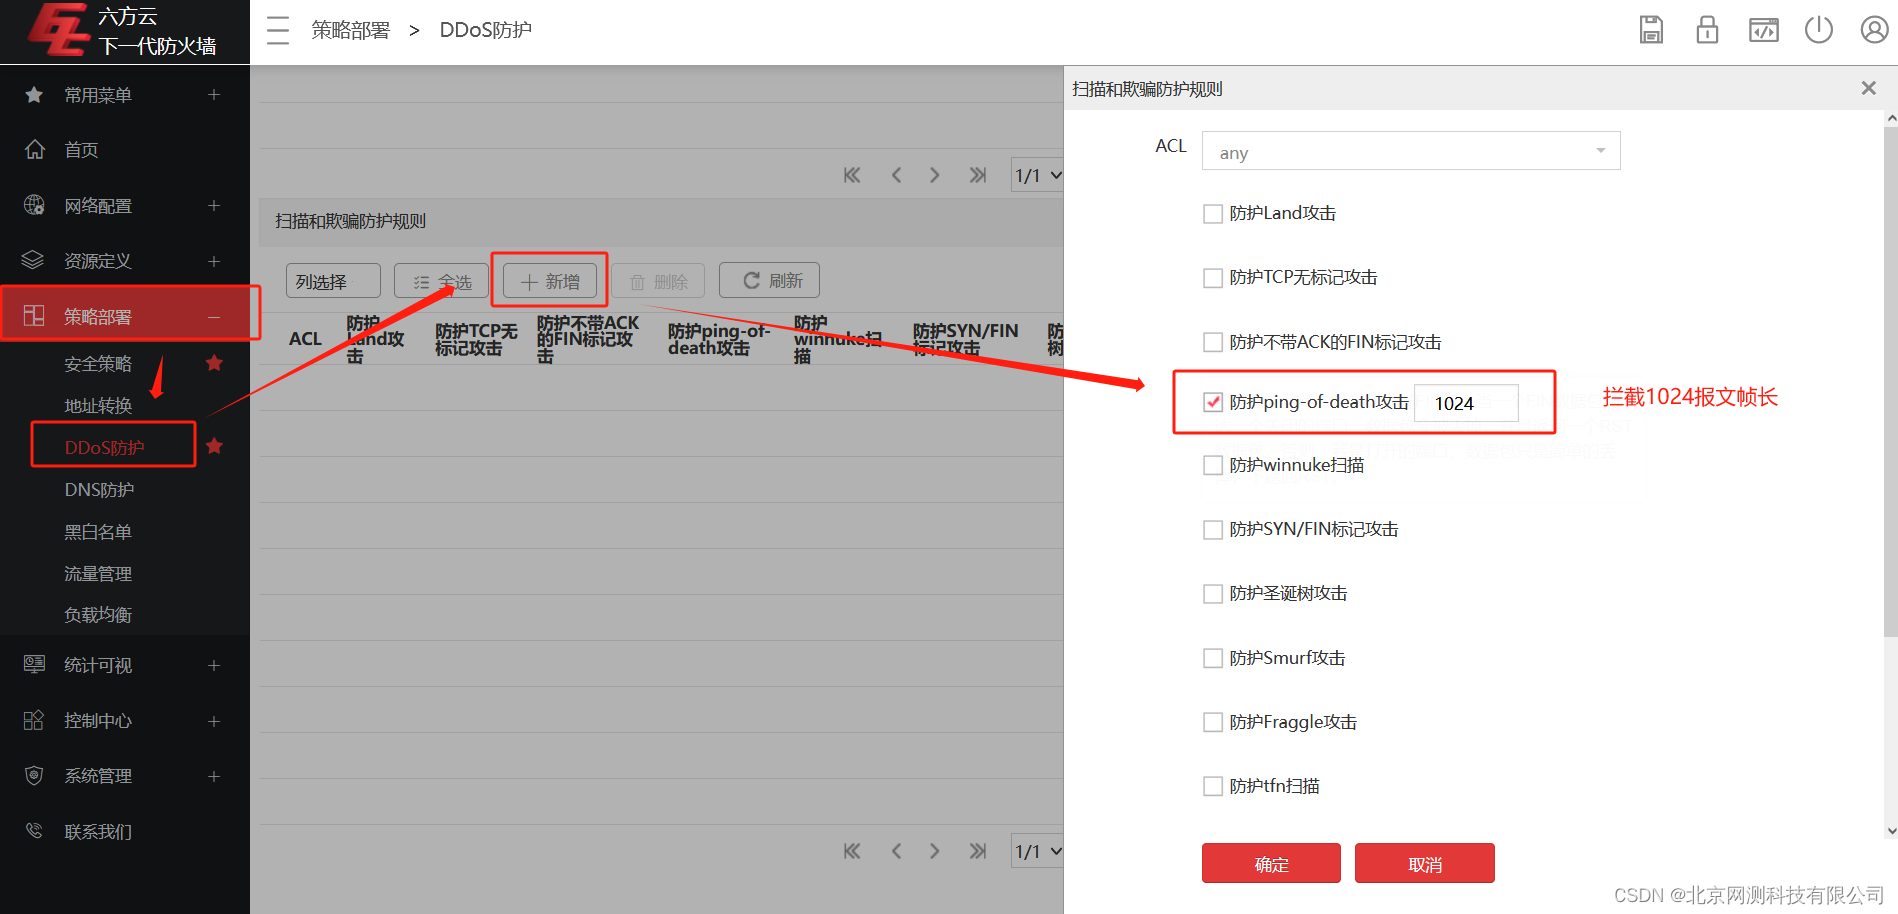Image resolution: width=1898 pixels, height=914 pixels.
Task: Click the home icon beside 首页
Action: coord(34,150)
